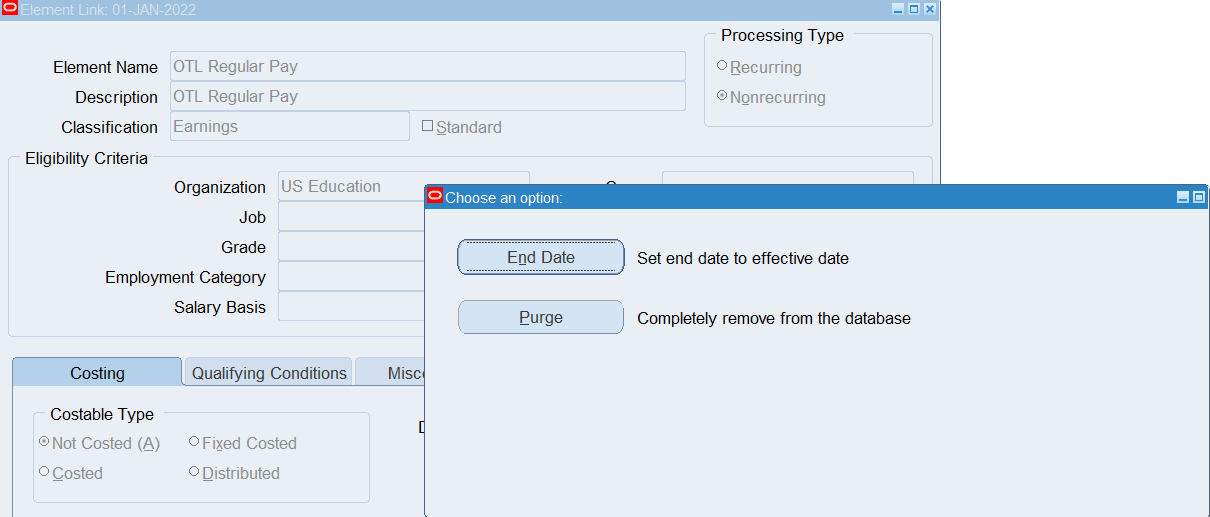
Task: Pick the Distributed costable type option
Action: pyautogui.click(x=194, y=472)
